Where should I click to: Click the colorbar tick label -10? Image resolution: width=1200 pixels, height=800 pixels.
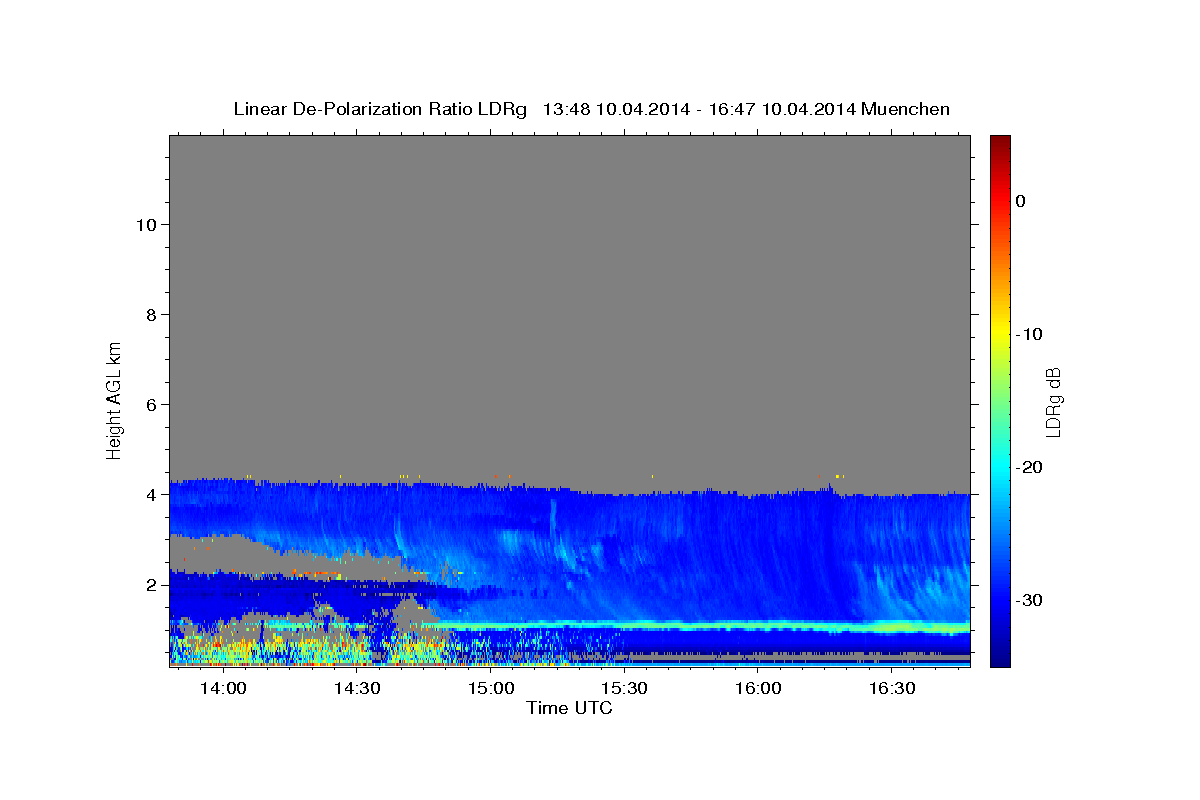(x=1030, y=334)
